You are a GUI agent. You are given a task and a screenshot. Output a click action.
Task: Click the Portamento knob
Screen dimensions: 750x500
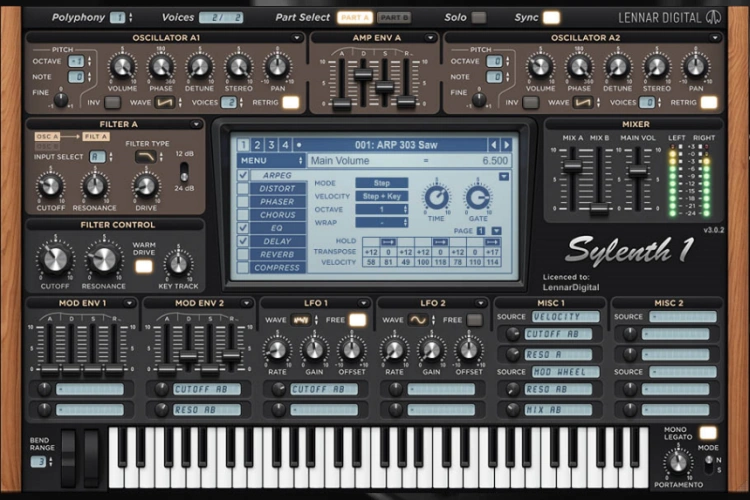pyautogui.click(x=678, y=462)
